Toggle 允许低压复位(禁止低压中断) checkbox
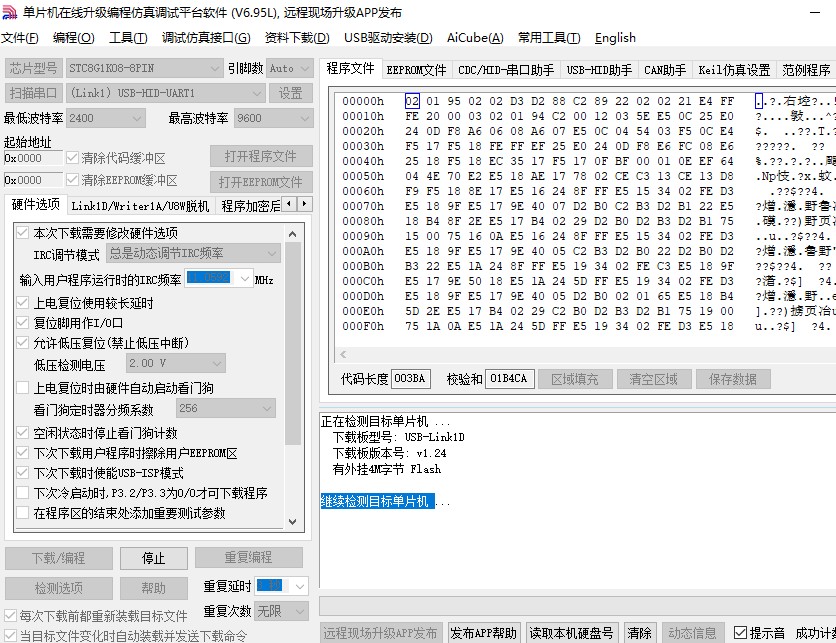Viewport: 836px width, 643px height. pyautogui.click(x=22, y=343)
